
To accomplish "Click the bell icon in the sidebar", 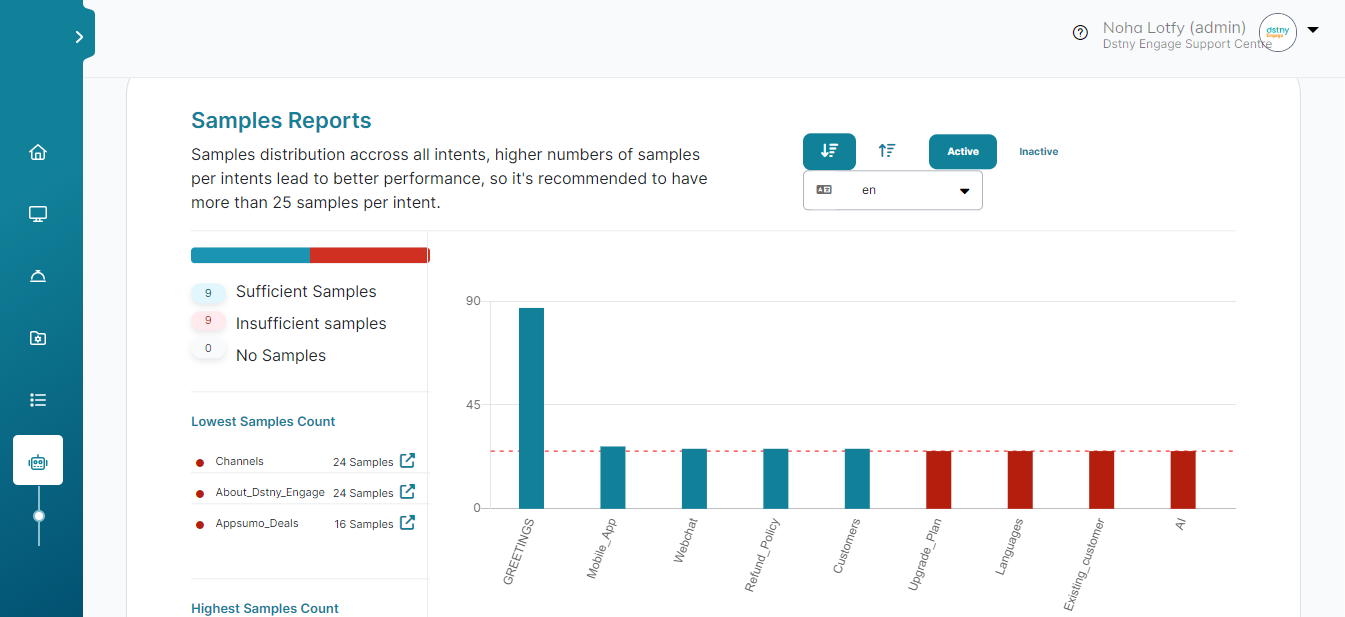I will pyautogui.click(x=38, y=275).
